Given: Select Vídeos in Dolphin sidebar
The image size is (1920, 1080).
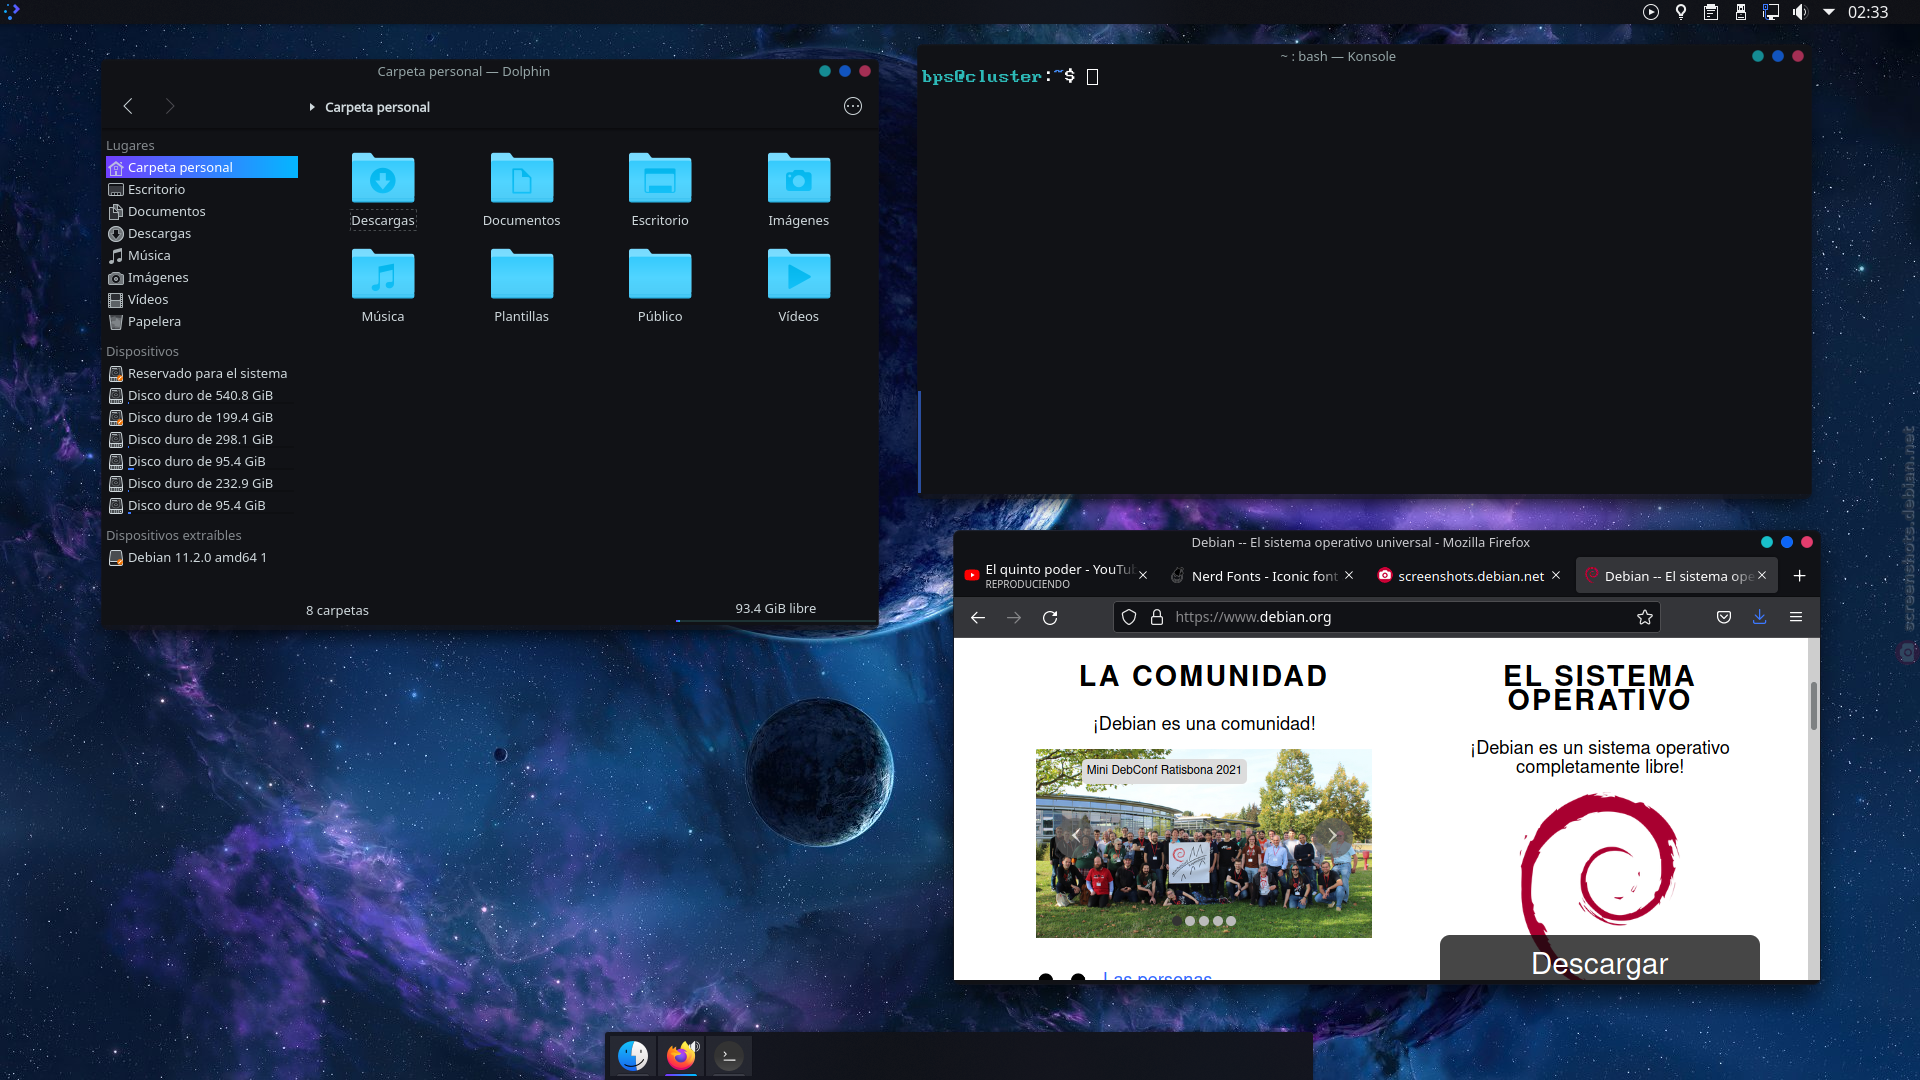Looking at the screenshot, I should coord(202,299).
